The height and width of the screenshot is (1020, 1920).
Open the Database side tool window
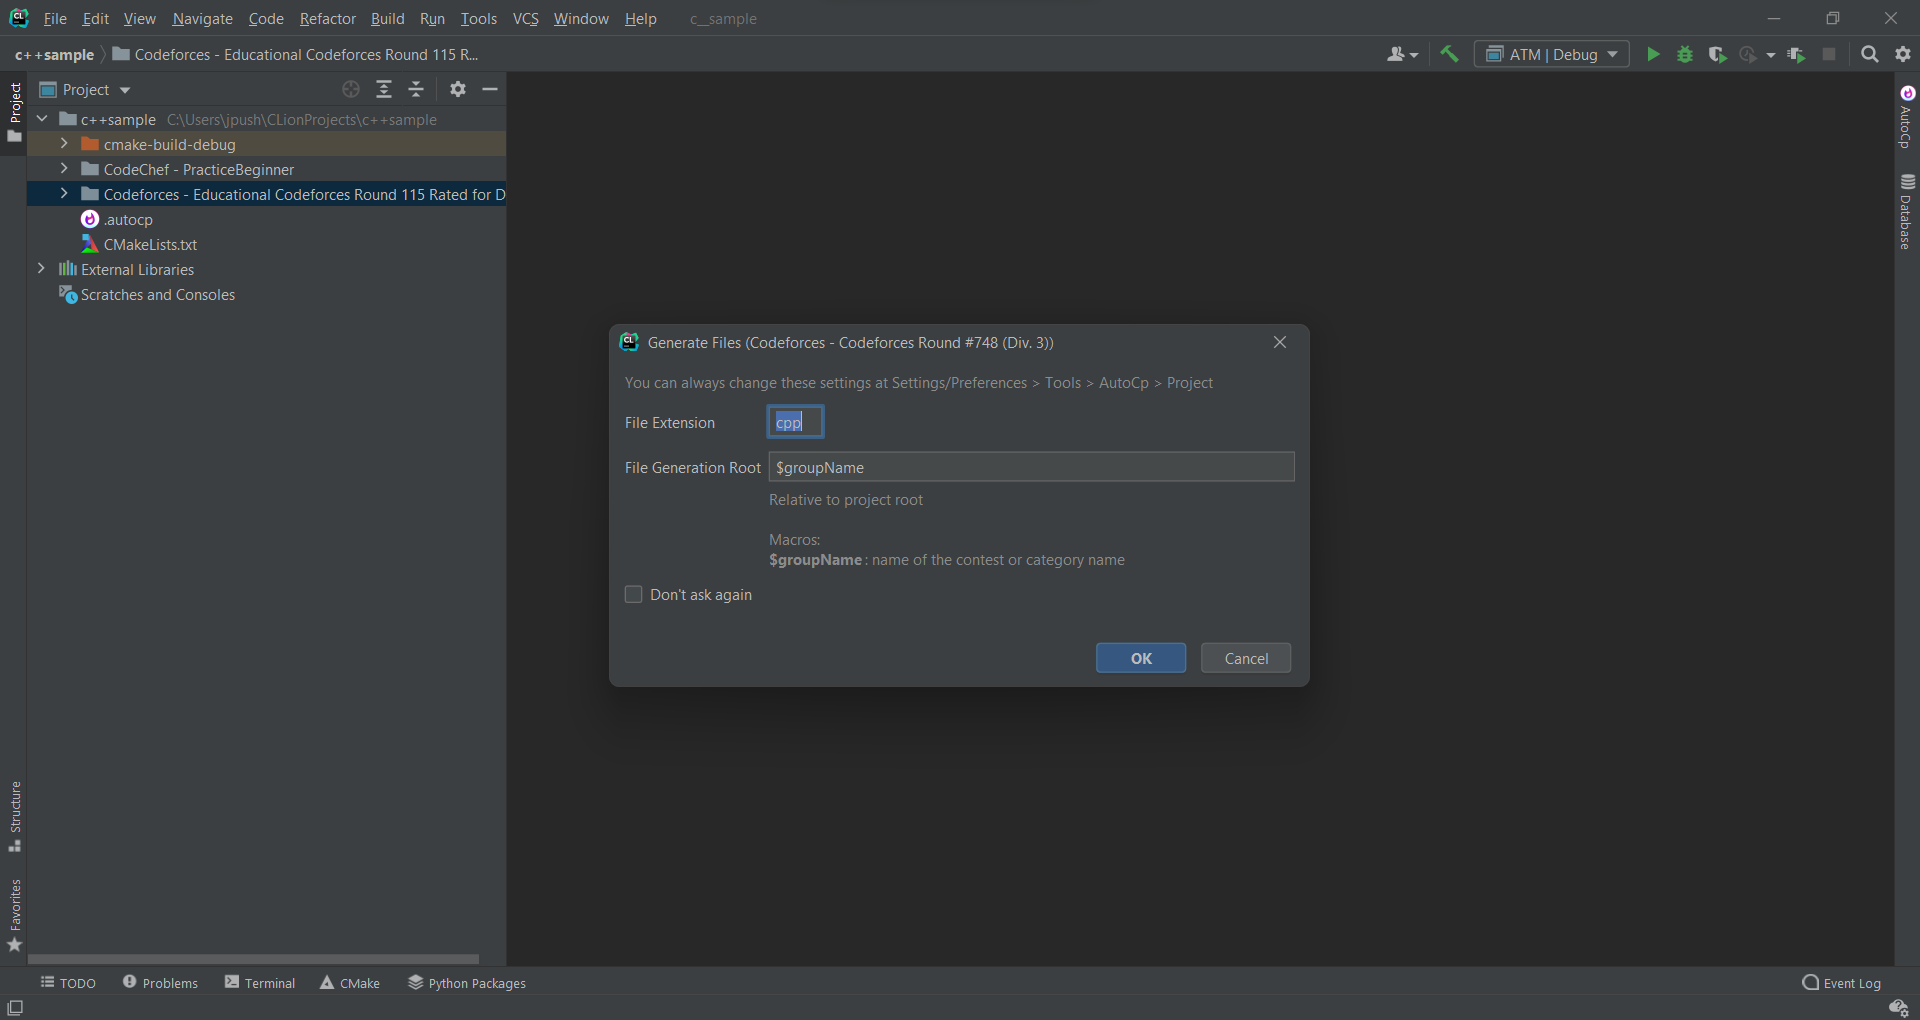(x=1907, y=212)
